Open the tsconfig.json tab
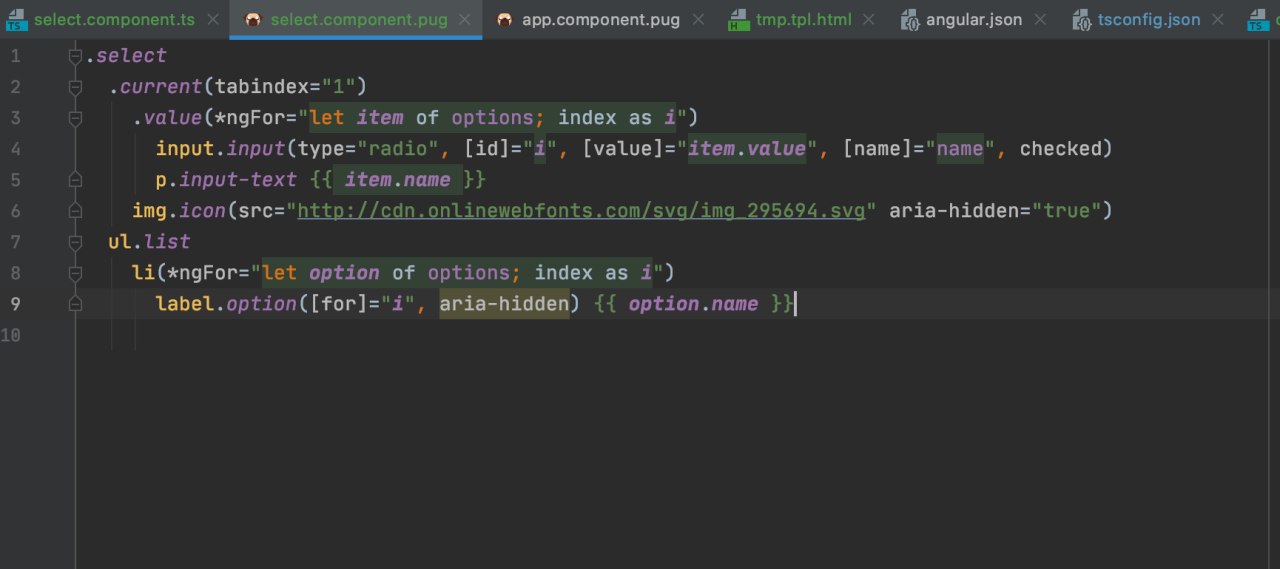1280x569 pixels. click(1149, 19)
